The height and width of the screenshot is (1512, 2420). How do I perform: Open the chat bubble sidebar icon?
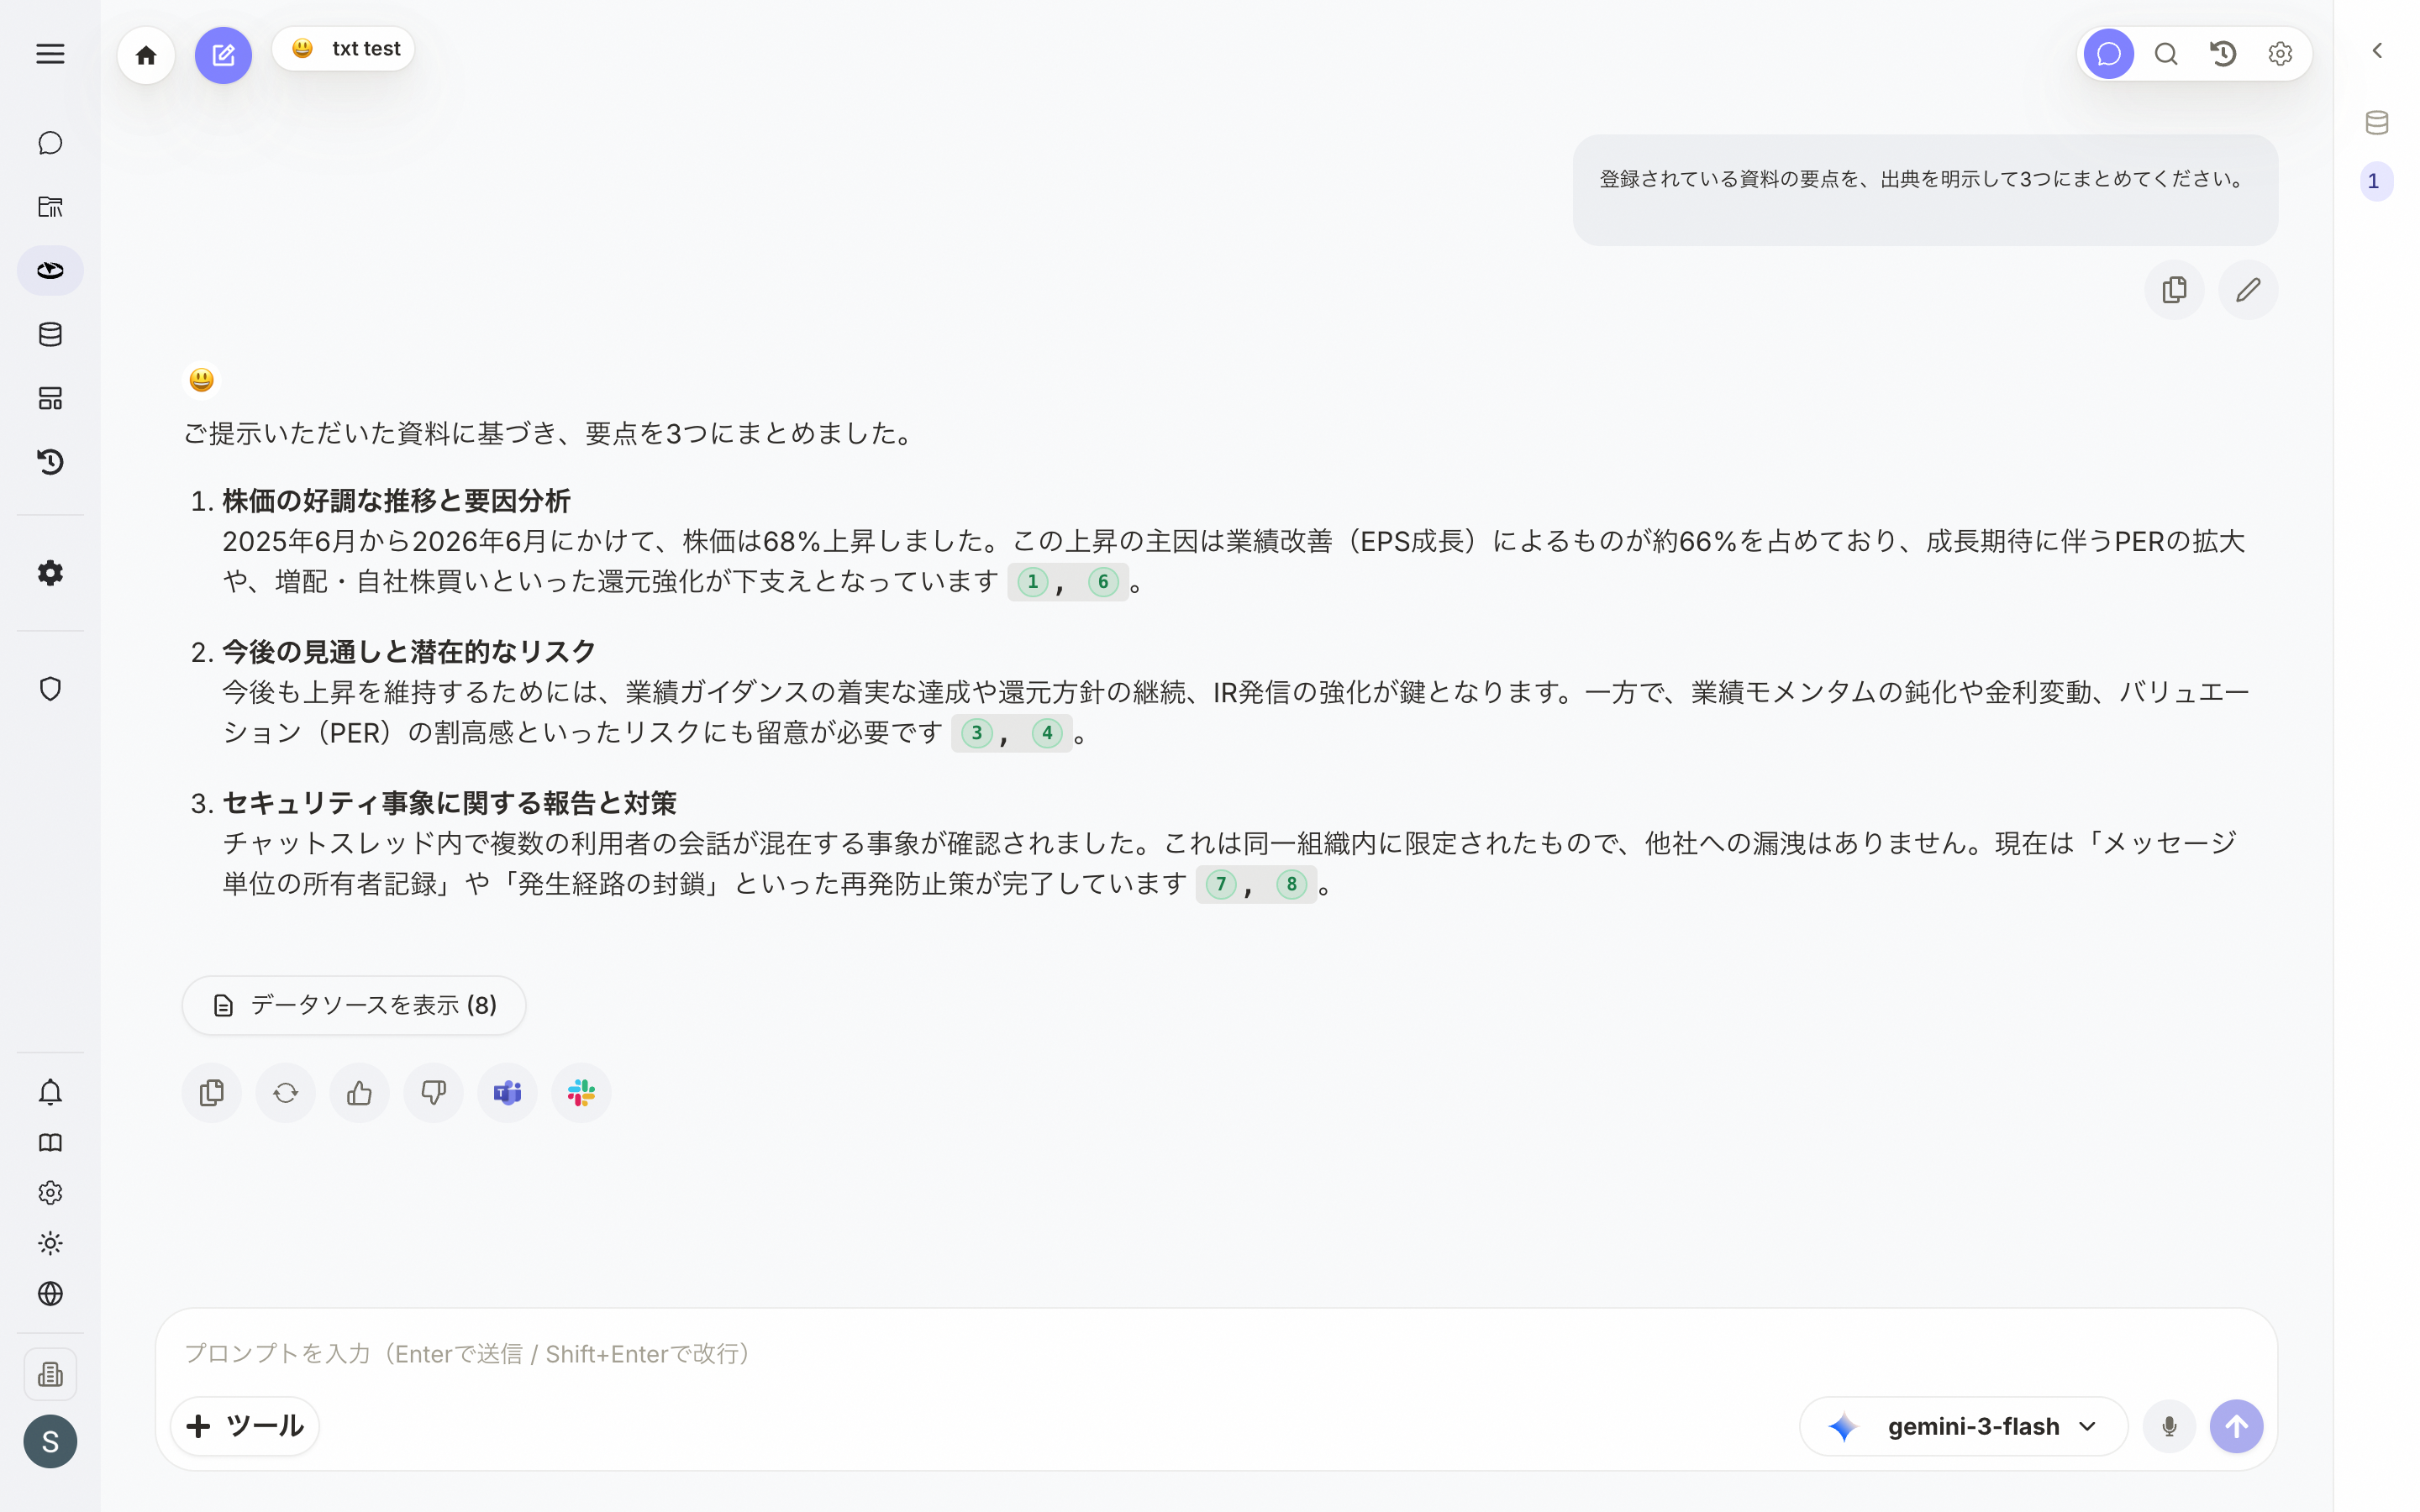pos(50,143)
